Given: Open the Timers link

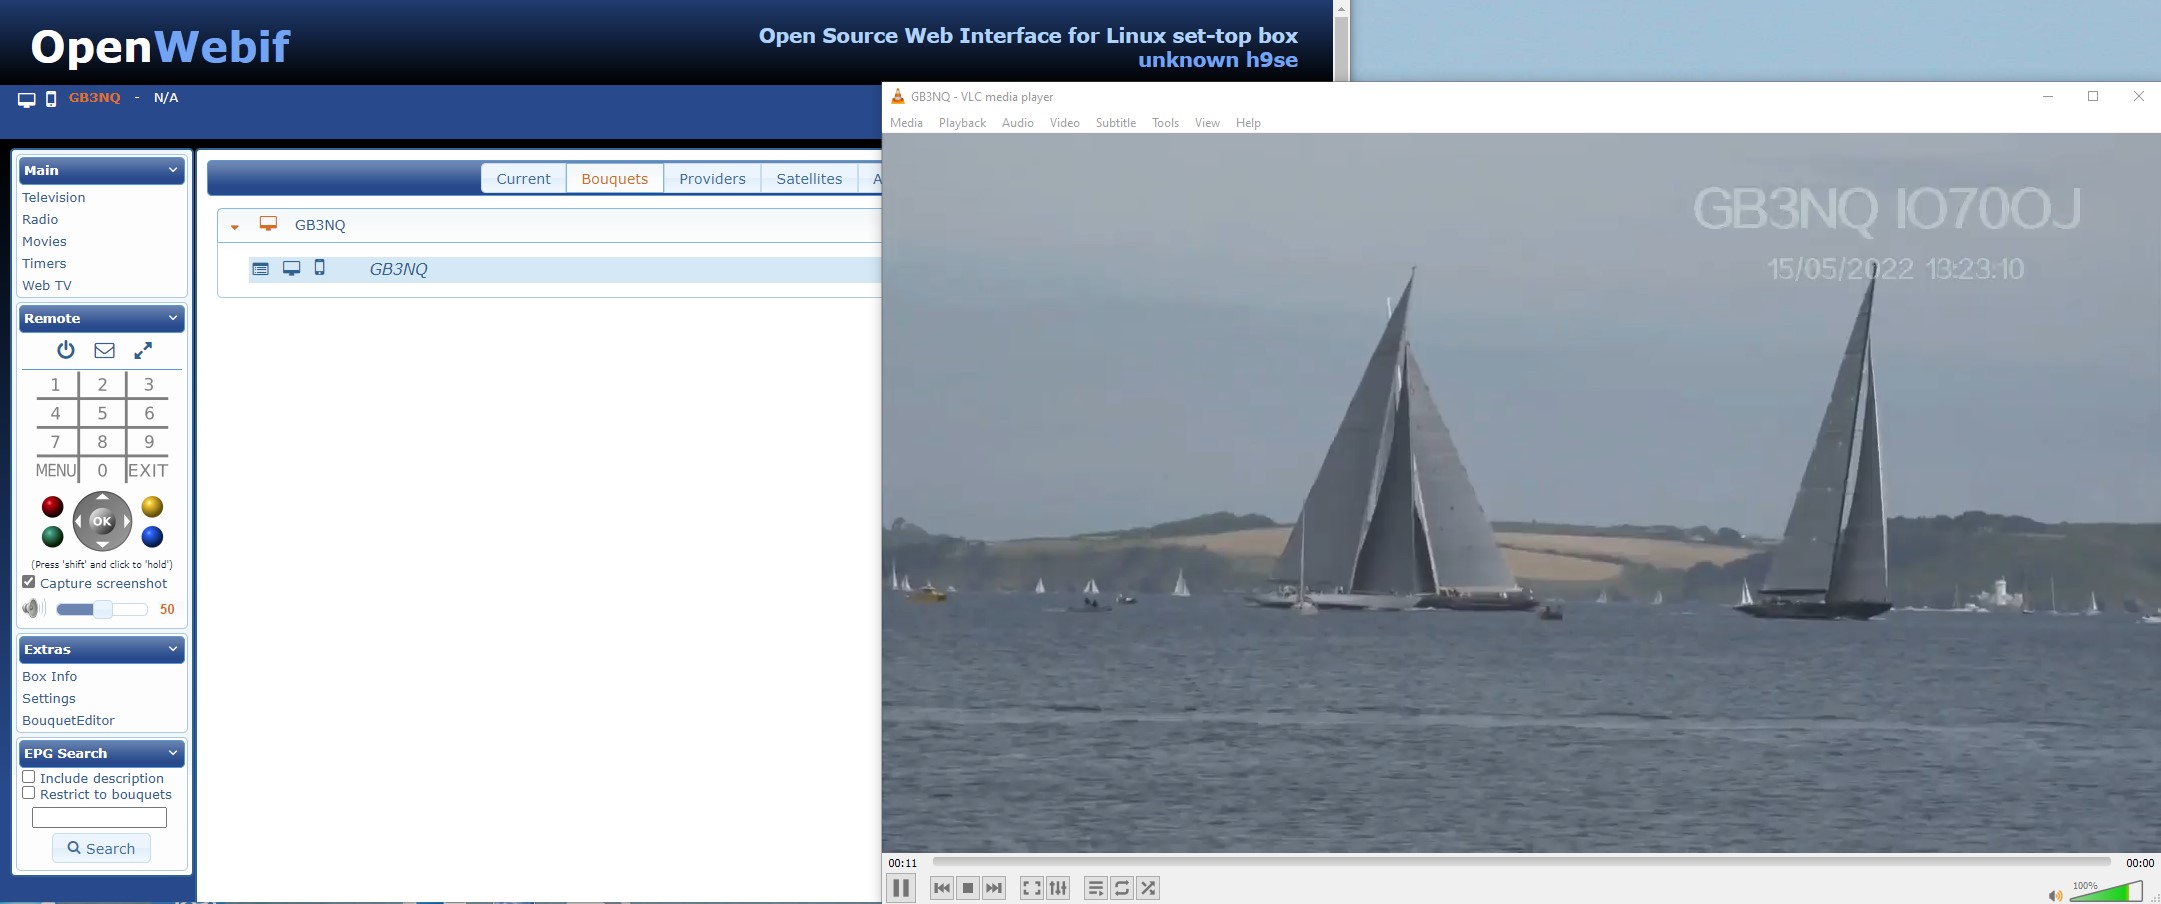Looking at the screenshot, I should coord(44,263).
